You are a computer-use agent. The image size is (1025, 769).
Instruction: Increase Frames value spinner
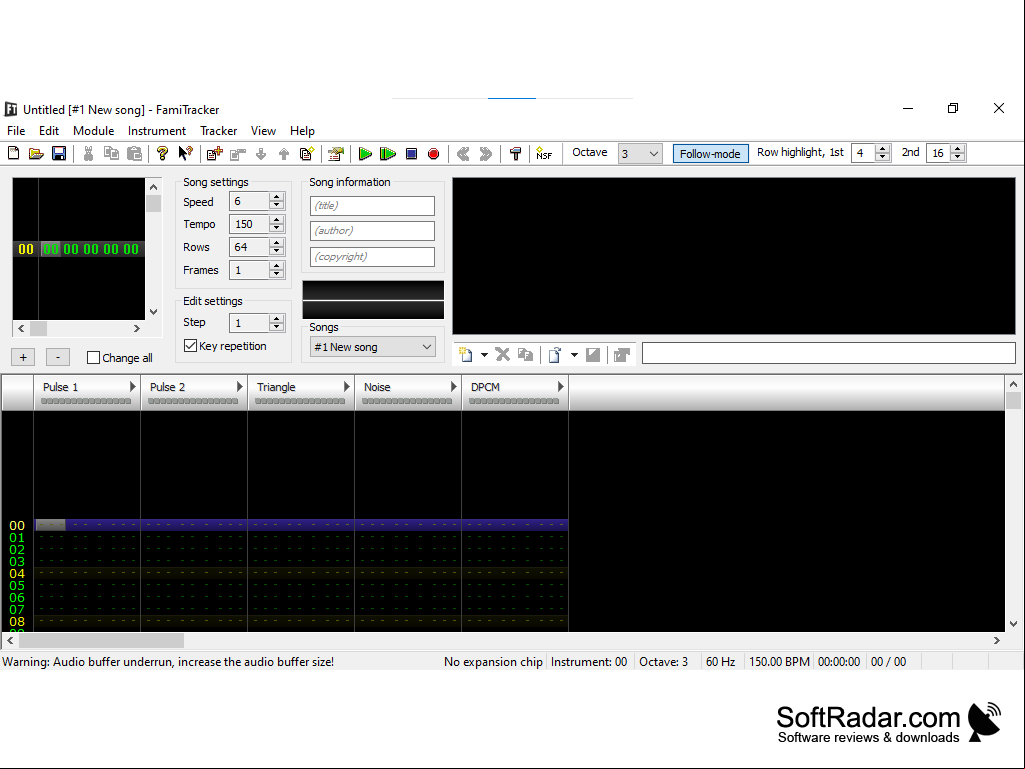[277, 265]
